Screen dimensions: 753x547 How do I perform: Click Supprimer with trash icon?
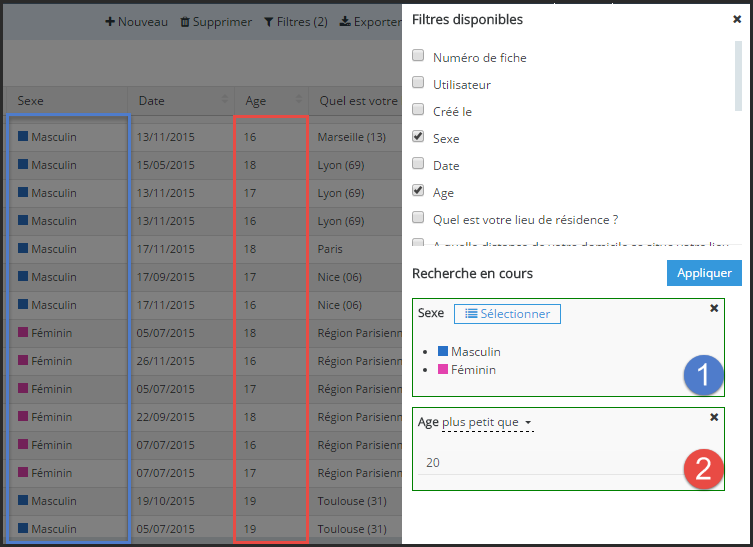216,22
